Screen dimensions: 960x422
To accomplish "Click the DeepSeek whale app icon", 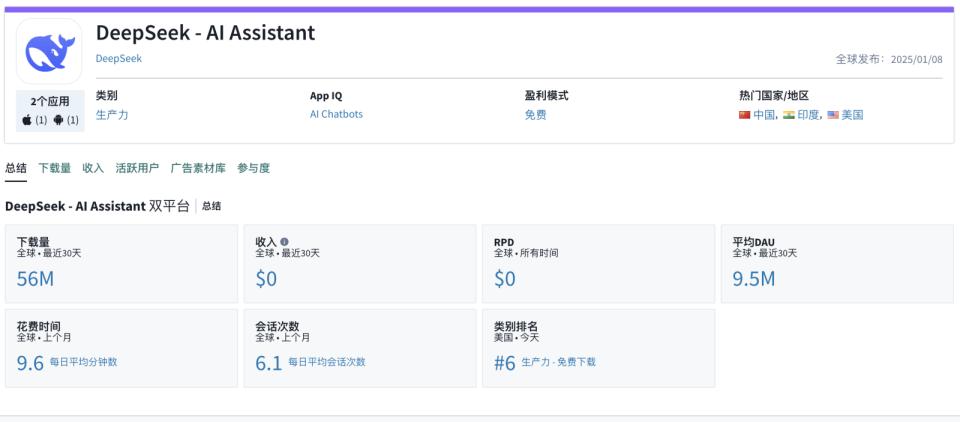I will [x=49, y=52].
